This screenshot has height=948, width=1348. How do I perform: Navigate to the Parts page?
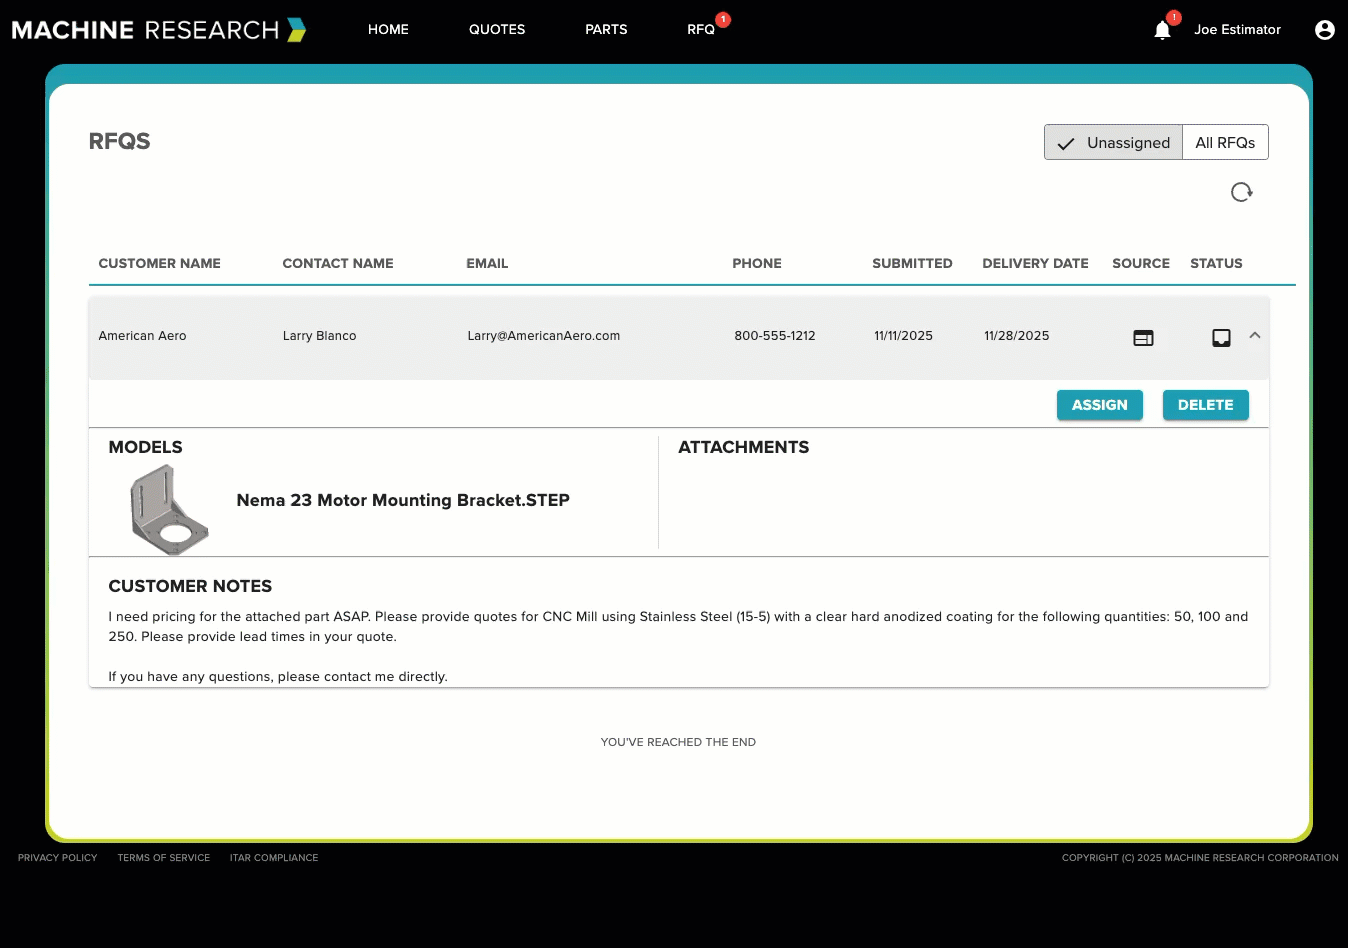tap(606, 30)
